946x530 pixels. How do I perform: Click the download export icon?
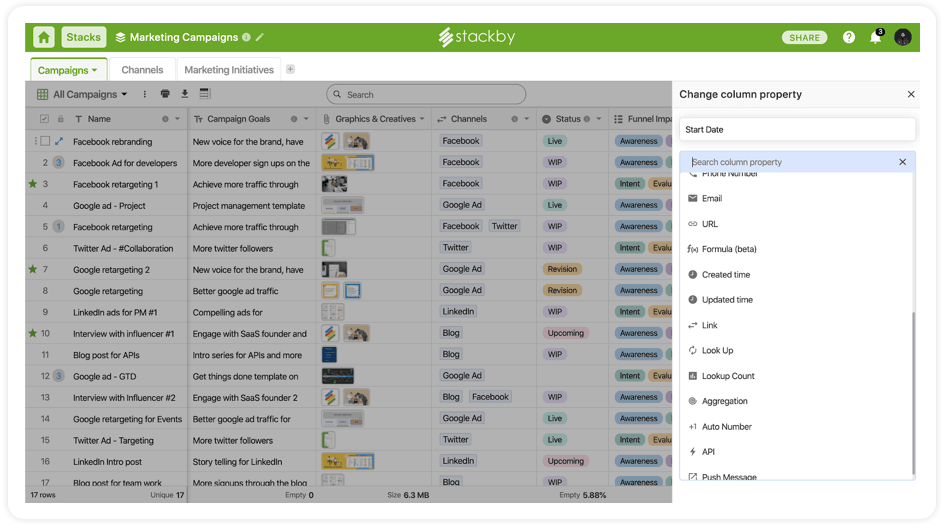click(185, 94)
